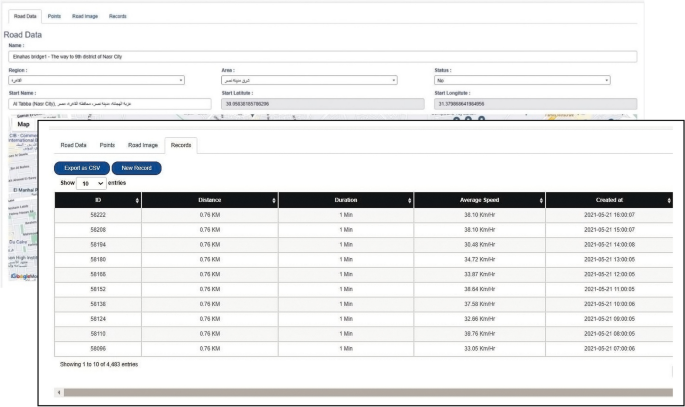Click Created at column sort icon
The height and width of the screenshot is (407, 685).
tap(668, 200)
